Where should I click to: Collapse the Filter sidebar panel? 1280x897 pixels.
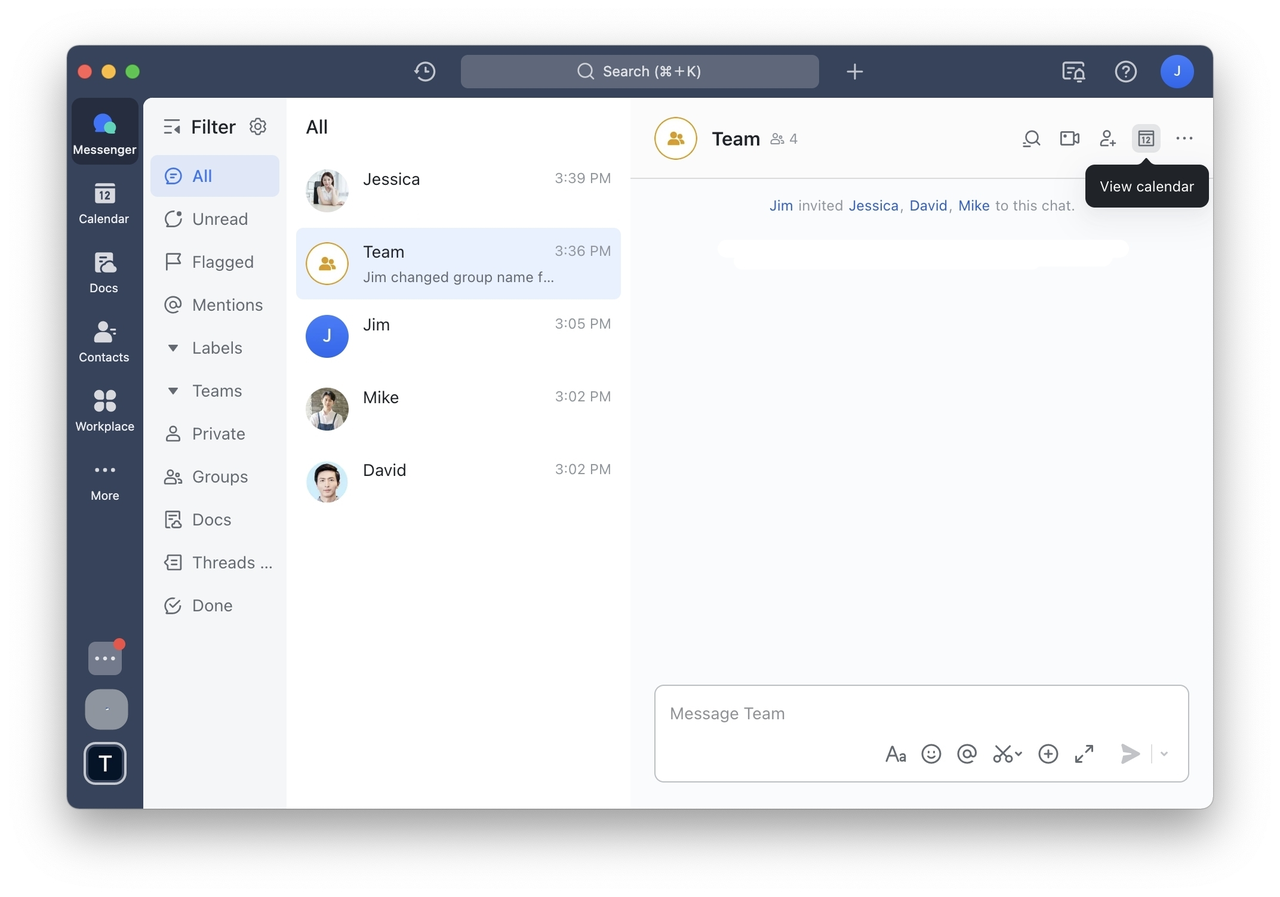[172, 127]
